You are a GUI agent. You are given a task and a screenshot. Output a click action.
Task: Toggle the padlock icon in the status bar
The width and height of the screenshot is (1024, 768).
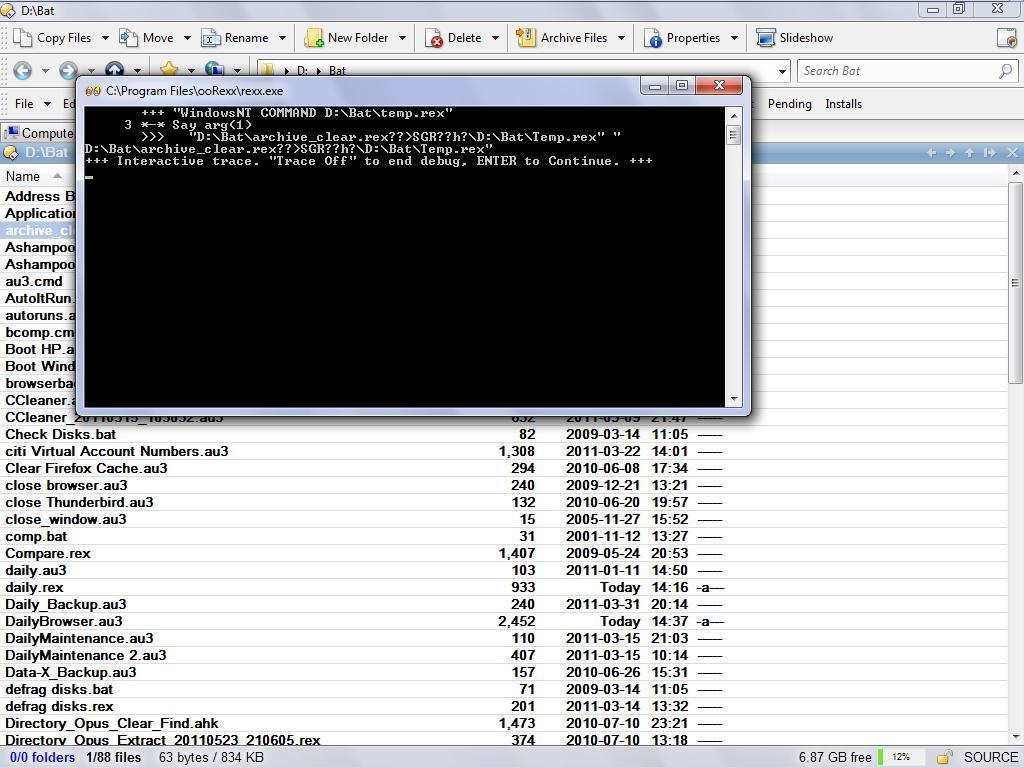pyautogui.click(x=944, y=757)
